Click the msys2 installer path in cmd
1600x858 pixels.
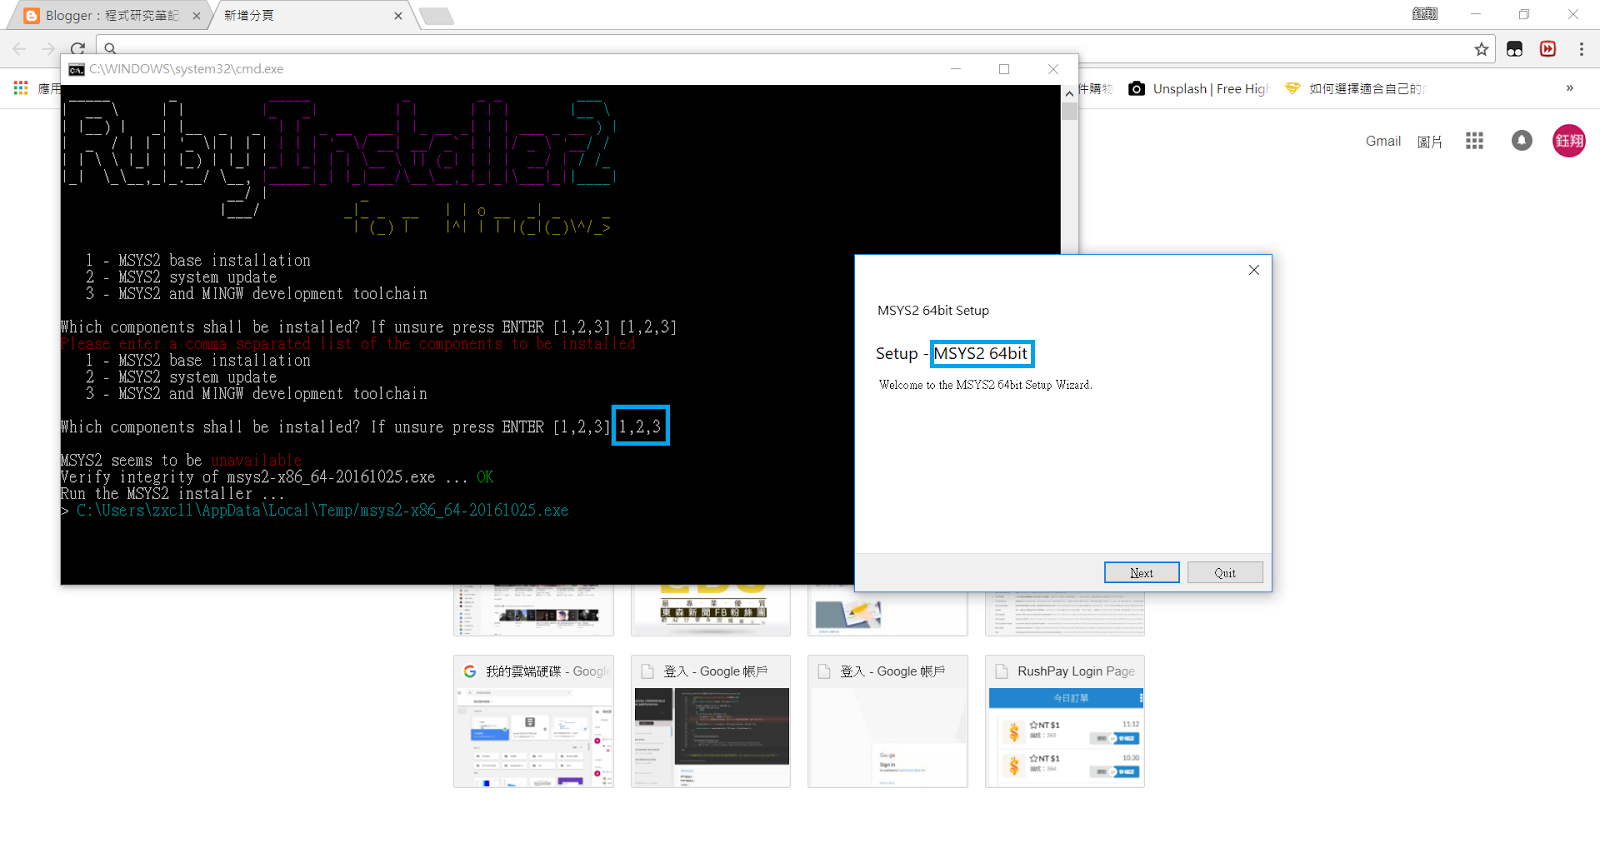click(322, 510)
